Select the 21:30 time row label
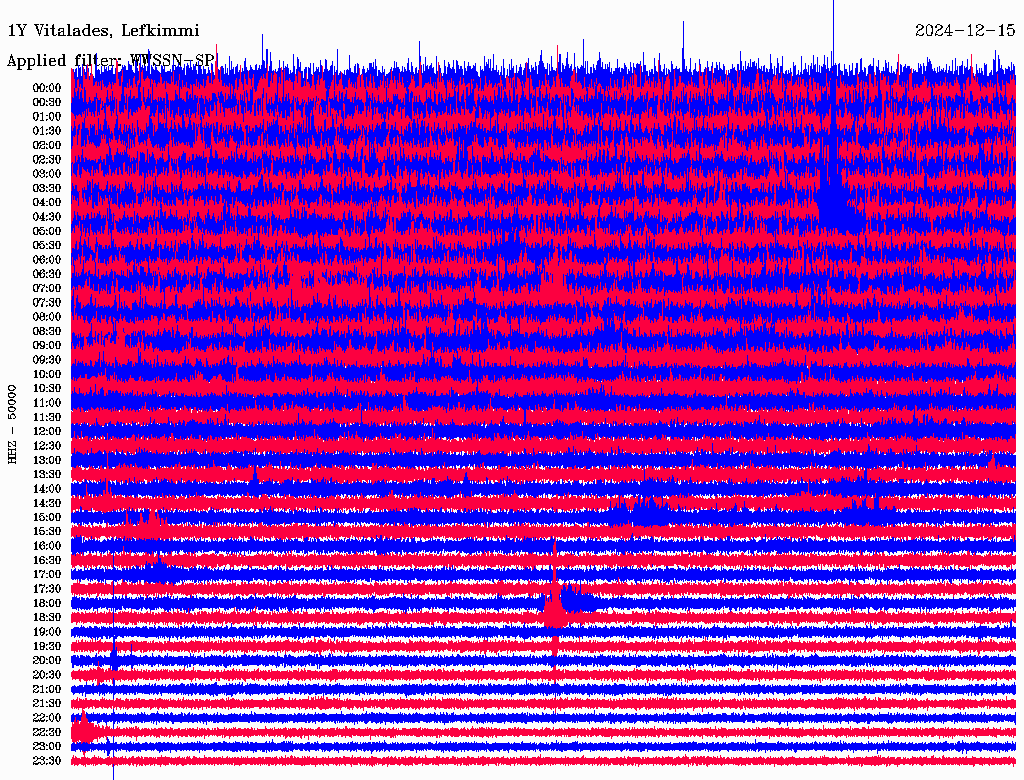Image resolution: width=1024 pixels, height=780 pixels. (47, 704)
